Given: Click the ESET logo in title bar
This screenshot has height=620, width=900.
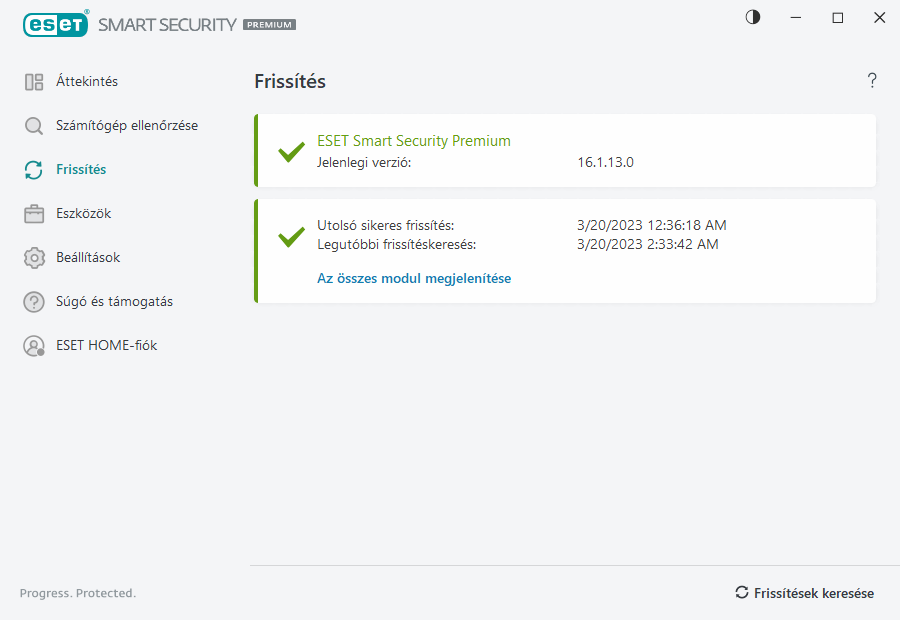Looking at the screenshot, I should point(56,23).
